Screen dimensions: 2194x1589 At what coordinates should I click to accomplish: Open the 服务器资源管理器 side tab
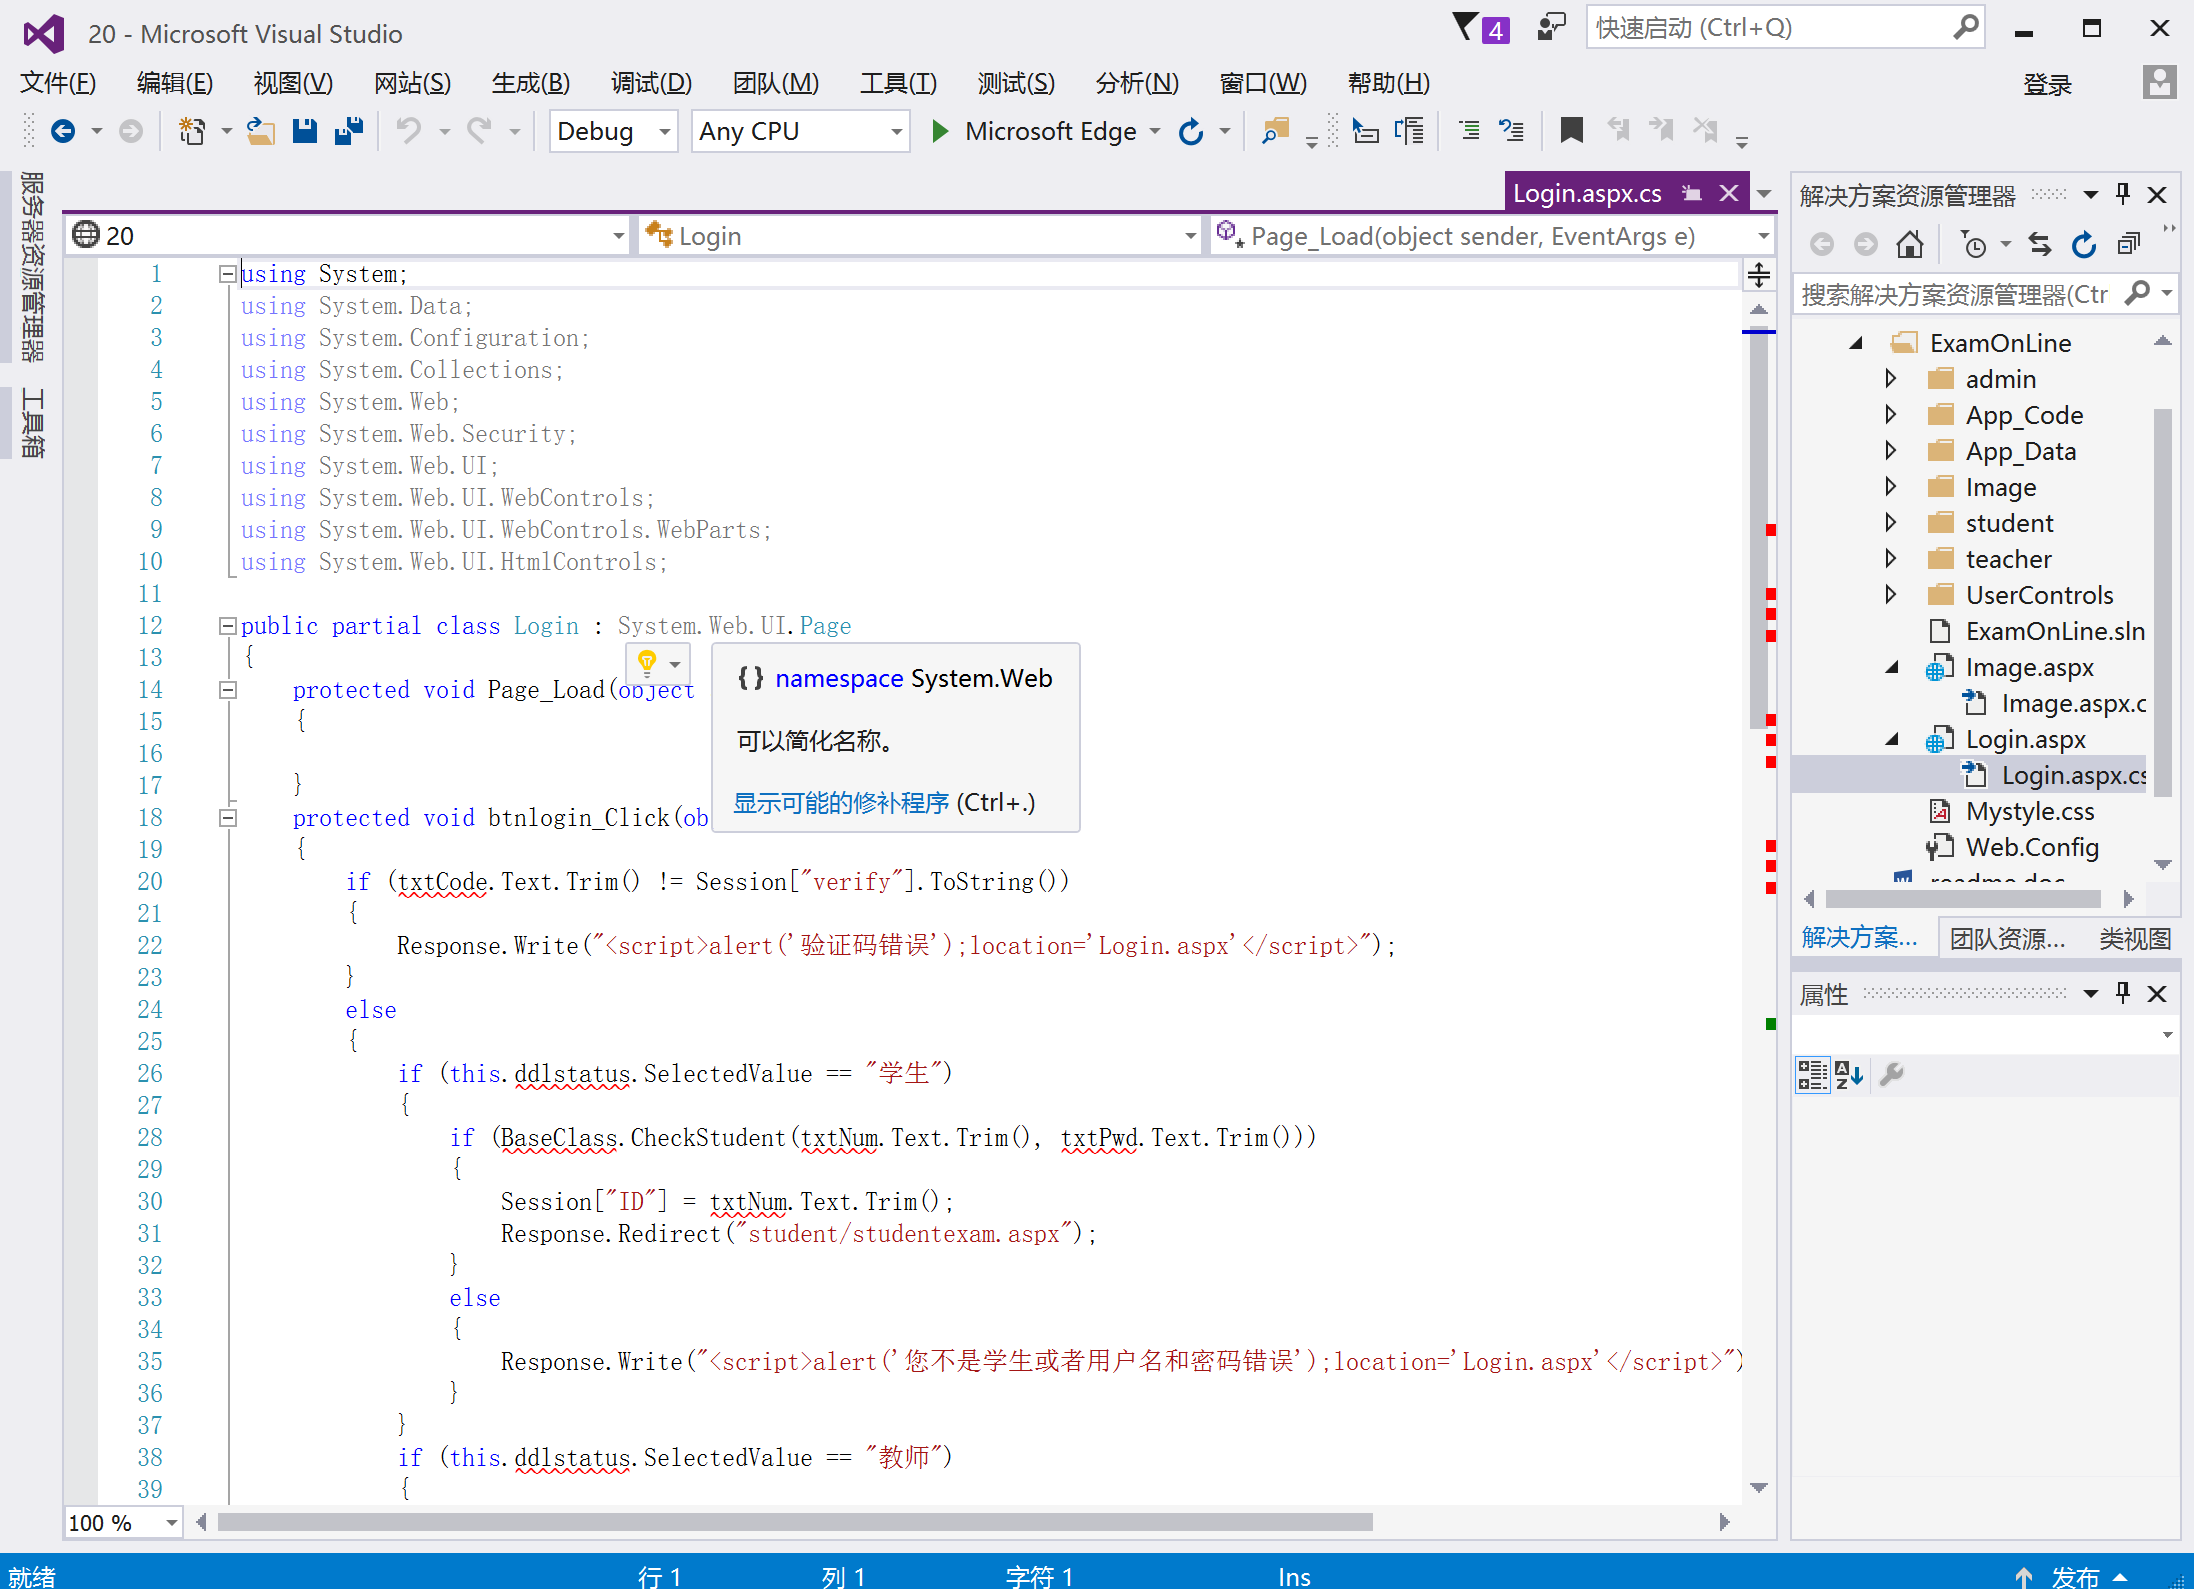32,265
